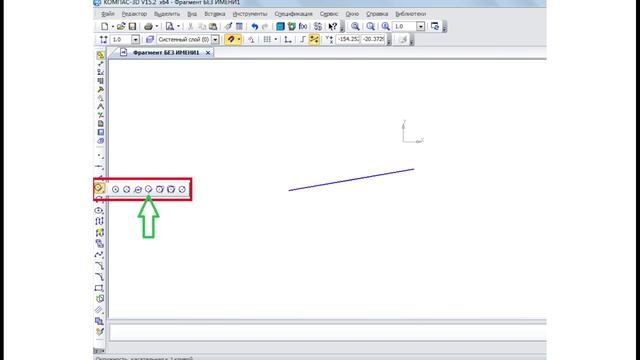Viewport: 640px width, 360px height.
Task: Create a new document with the New icon
Action: point(105,27)
